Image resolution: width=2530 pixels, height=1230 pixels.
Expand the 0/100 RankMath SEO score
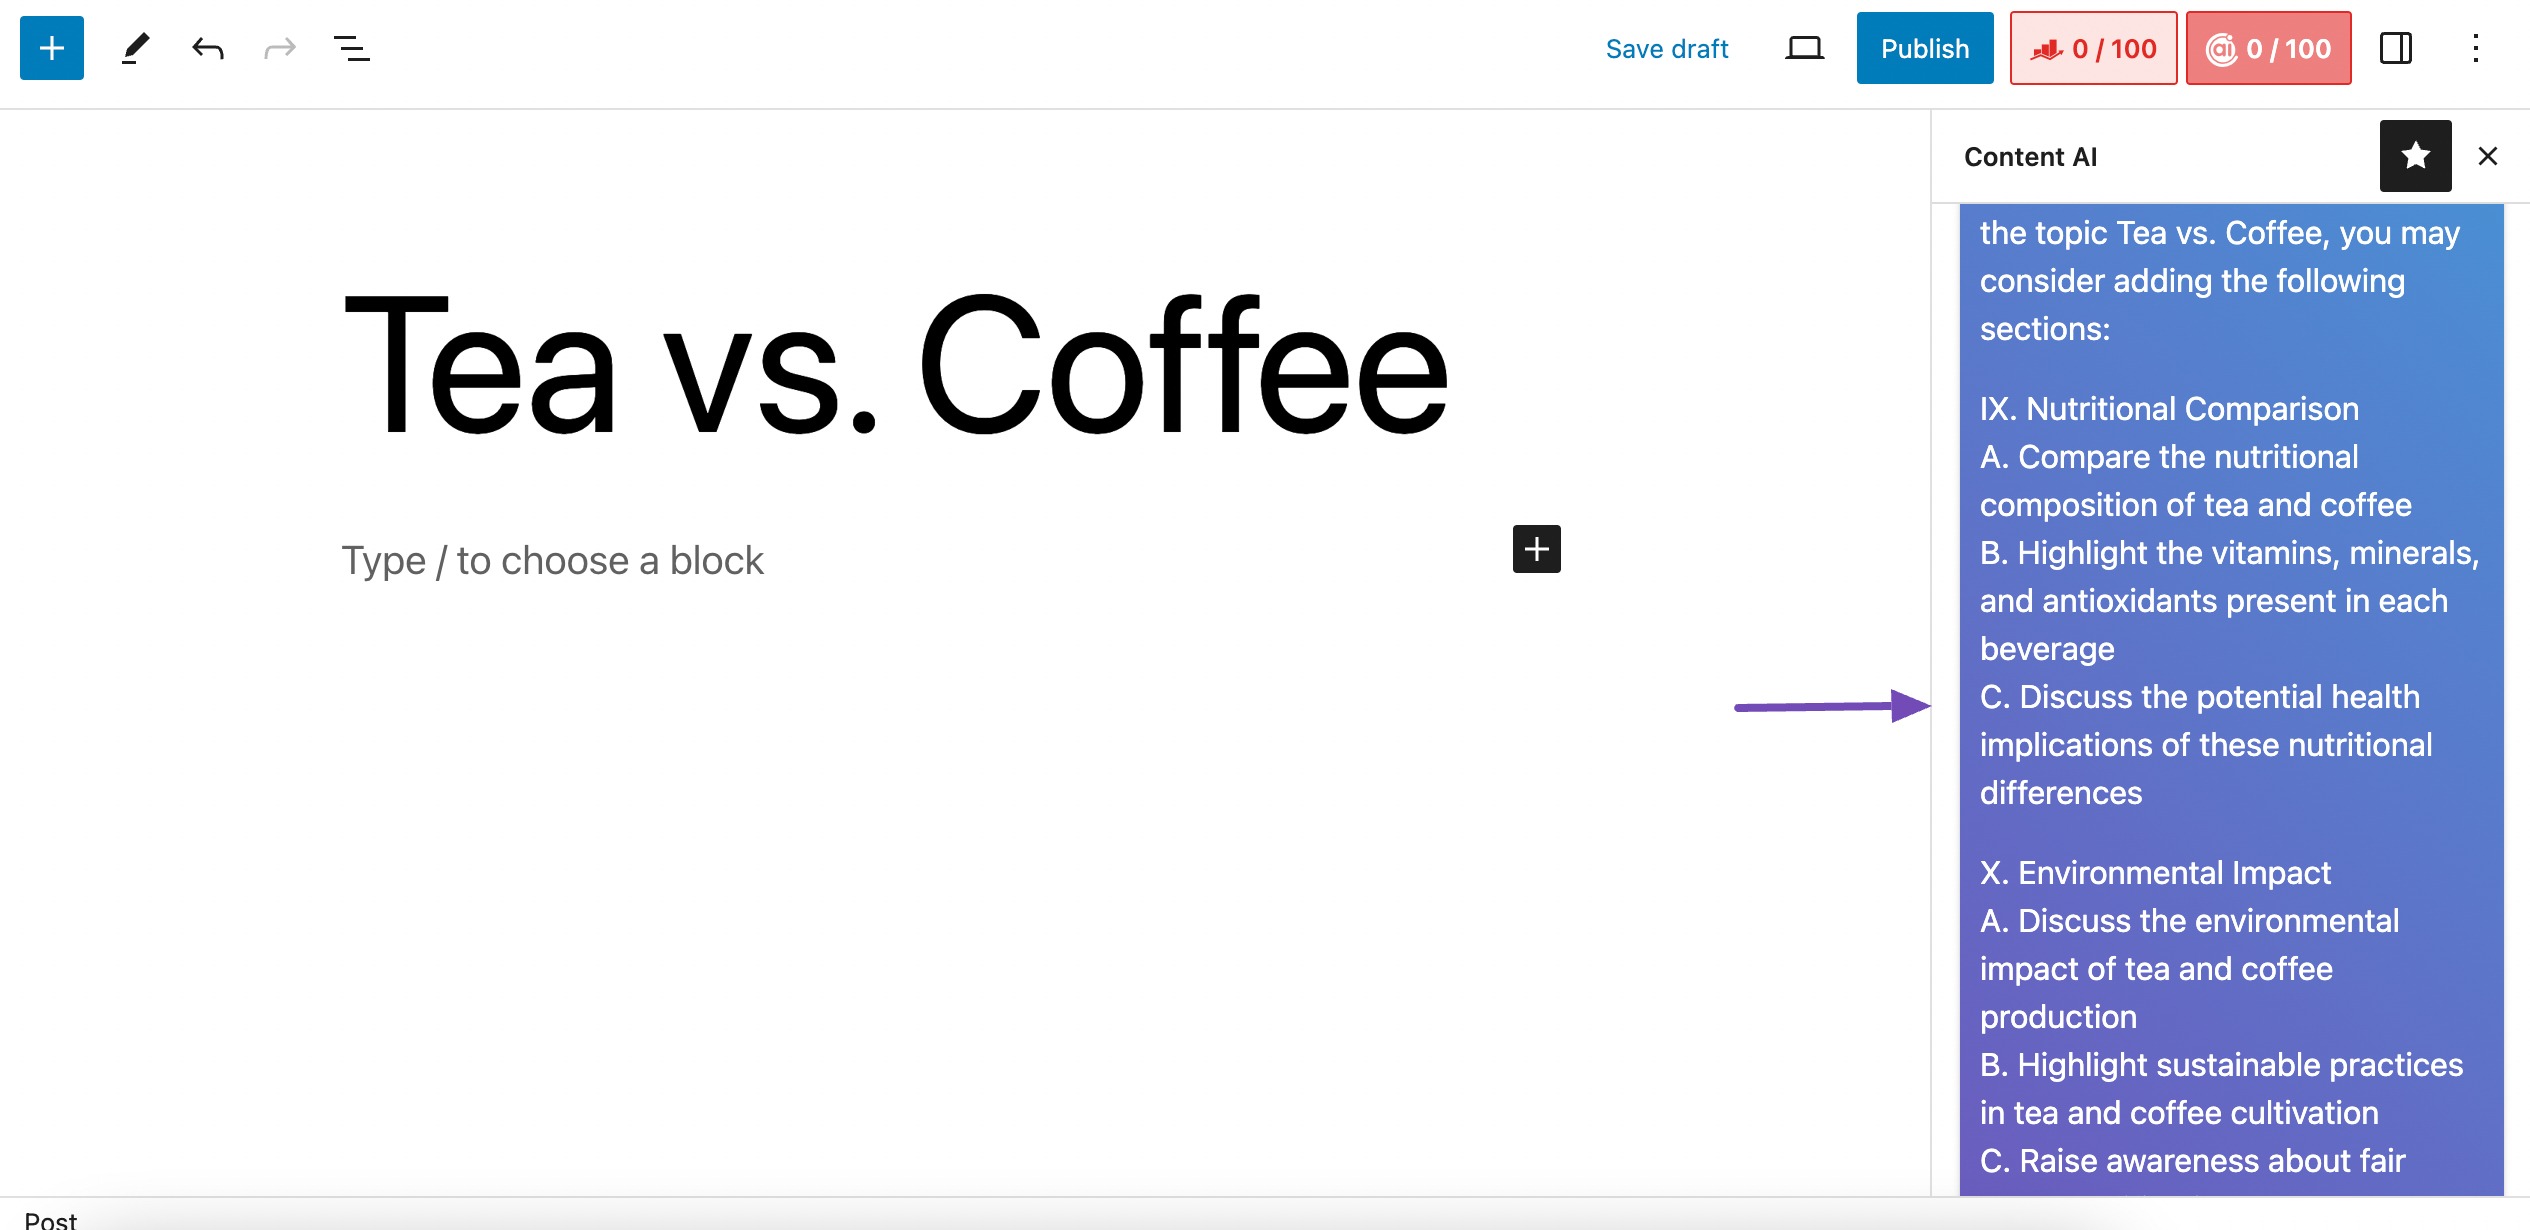pos(2091,47)
